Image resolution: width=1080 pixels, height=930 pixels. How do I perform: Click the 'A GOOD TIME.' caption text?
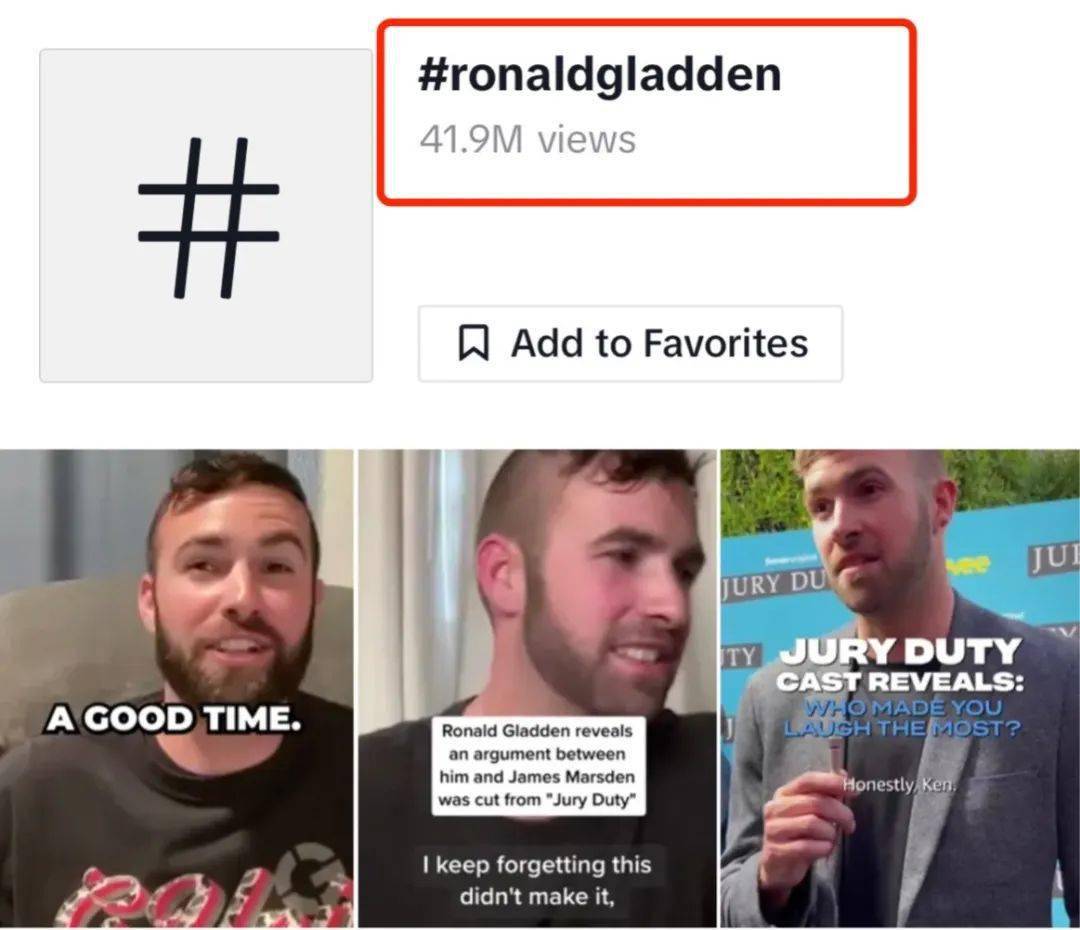tap(174, 719)
